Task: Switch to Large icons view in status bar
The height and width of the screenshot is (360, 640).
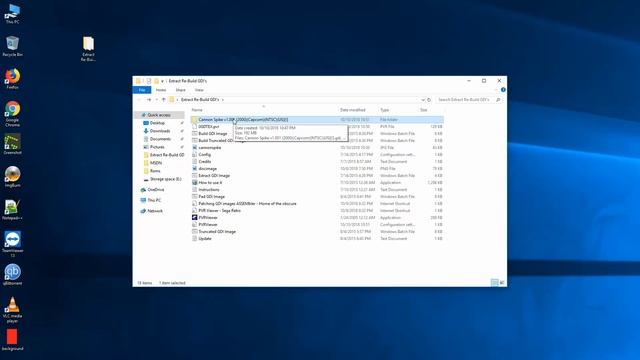Action: click(x=502, y=282)
